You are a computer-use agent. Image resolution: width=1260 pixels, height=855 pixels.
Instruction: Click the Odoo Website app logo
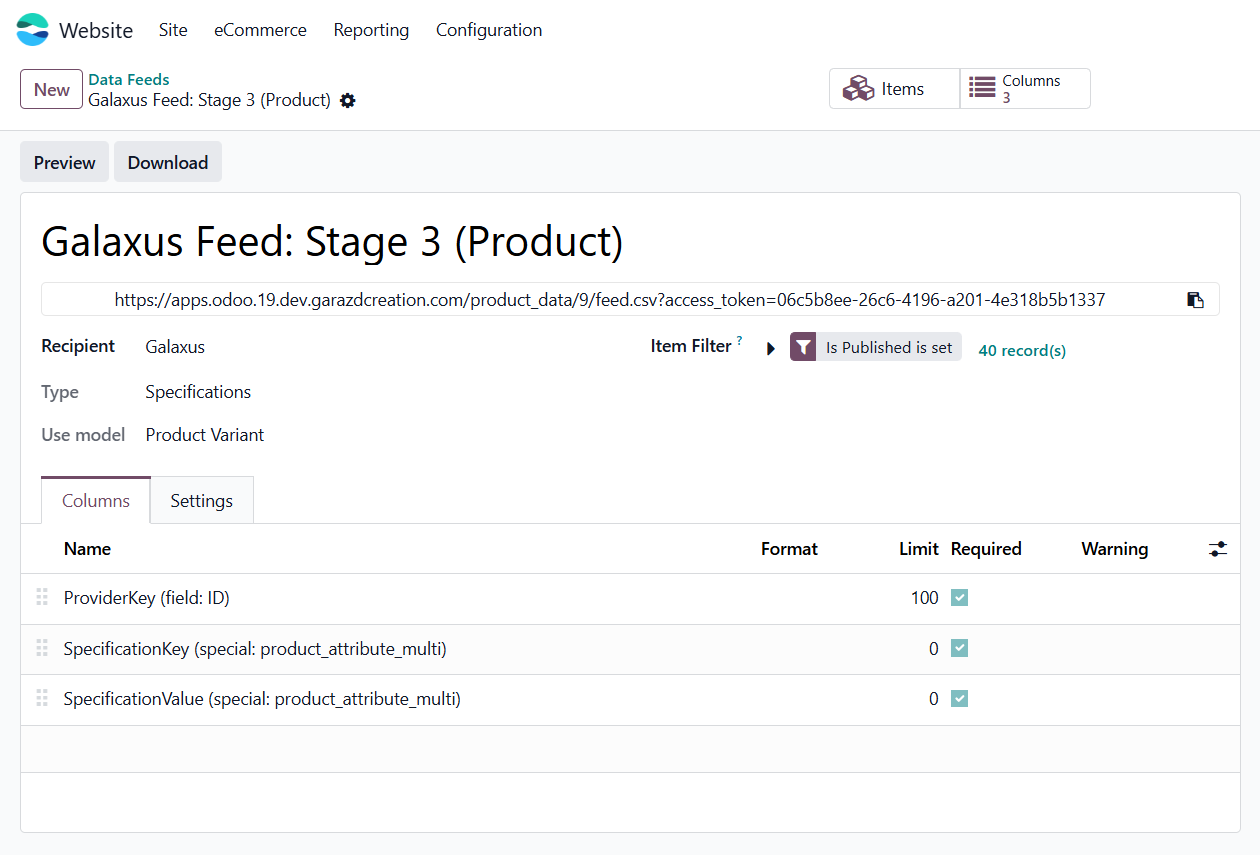click(x=32, y=30)
